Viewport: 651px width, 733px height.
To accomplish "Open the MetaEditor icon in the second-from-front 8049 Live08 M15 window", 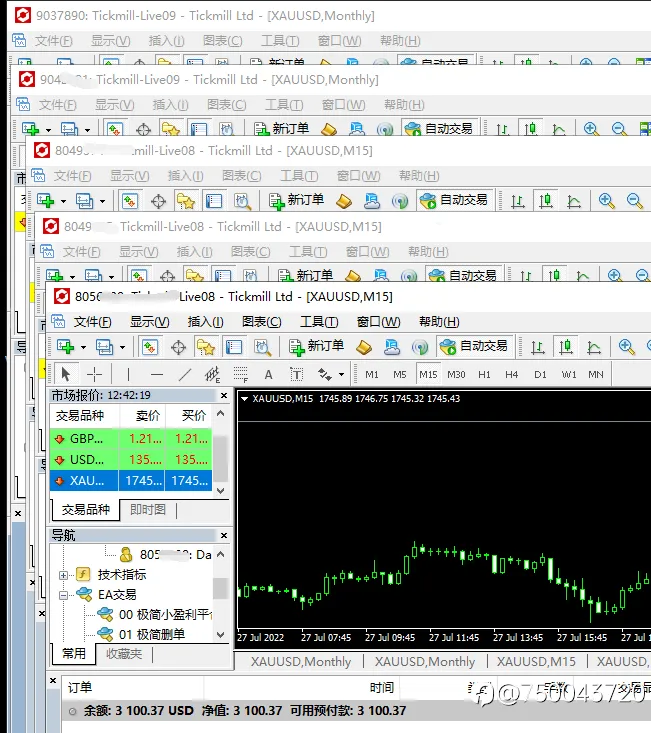I will (353, 276).
